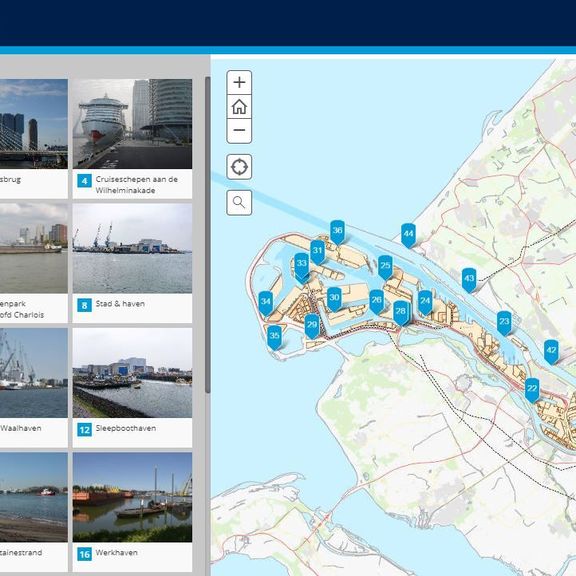The height and width of the screenshot is (576, 576).
Task: Select map marker 31
Action: coord(317,252)
